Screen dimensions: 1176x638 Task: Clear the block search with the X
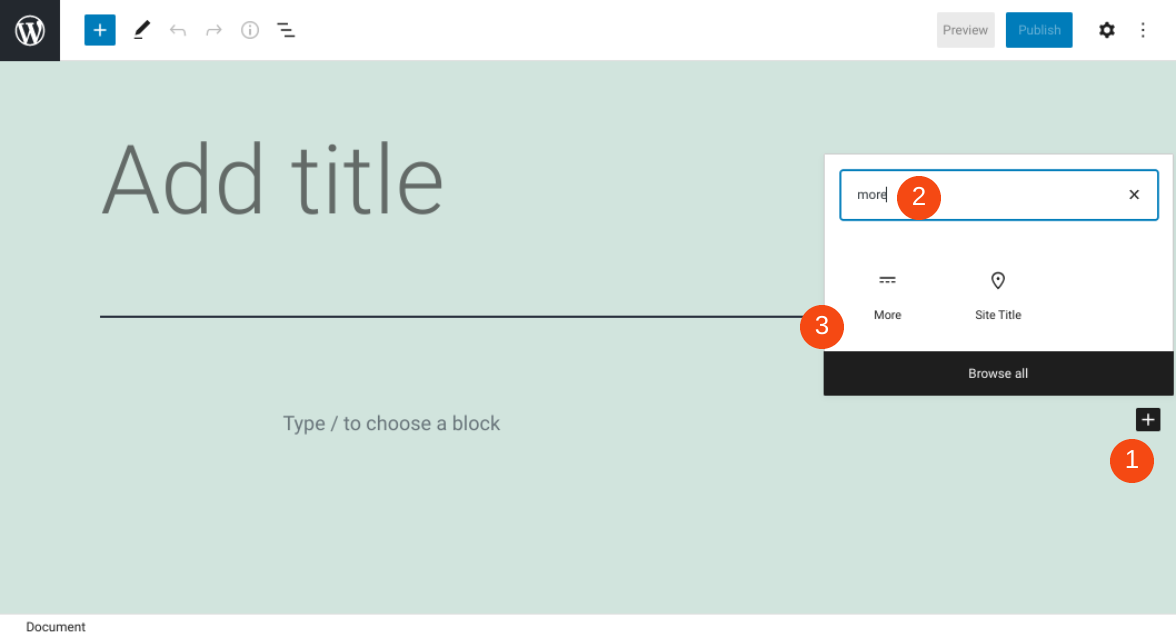[1134, 195]
